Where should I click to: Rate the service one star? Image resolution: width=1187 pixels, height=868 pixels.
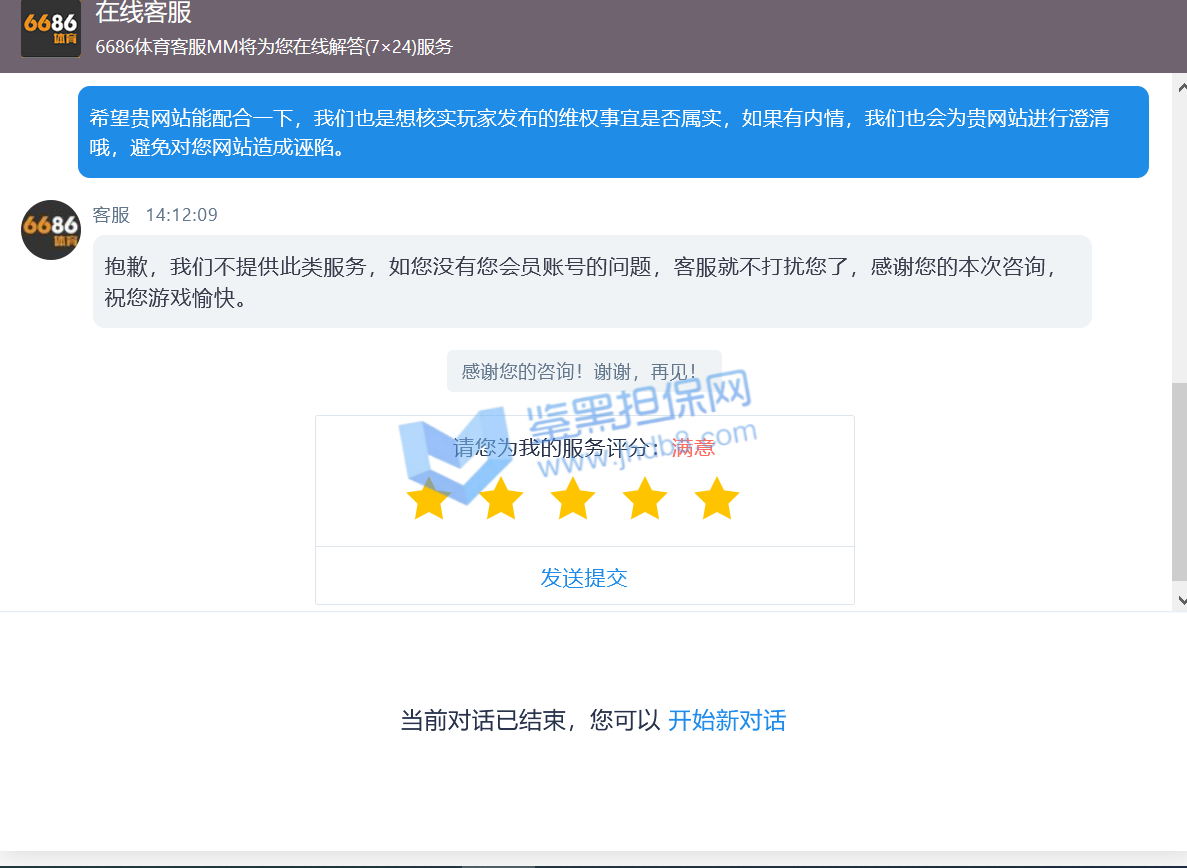(429, 499)
